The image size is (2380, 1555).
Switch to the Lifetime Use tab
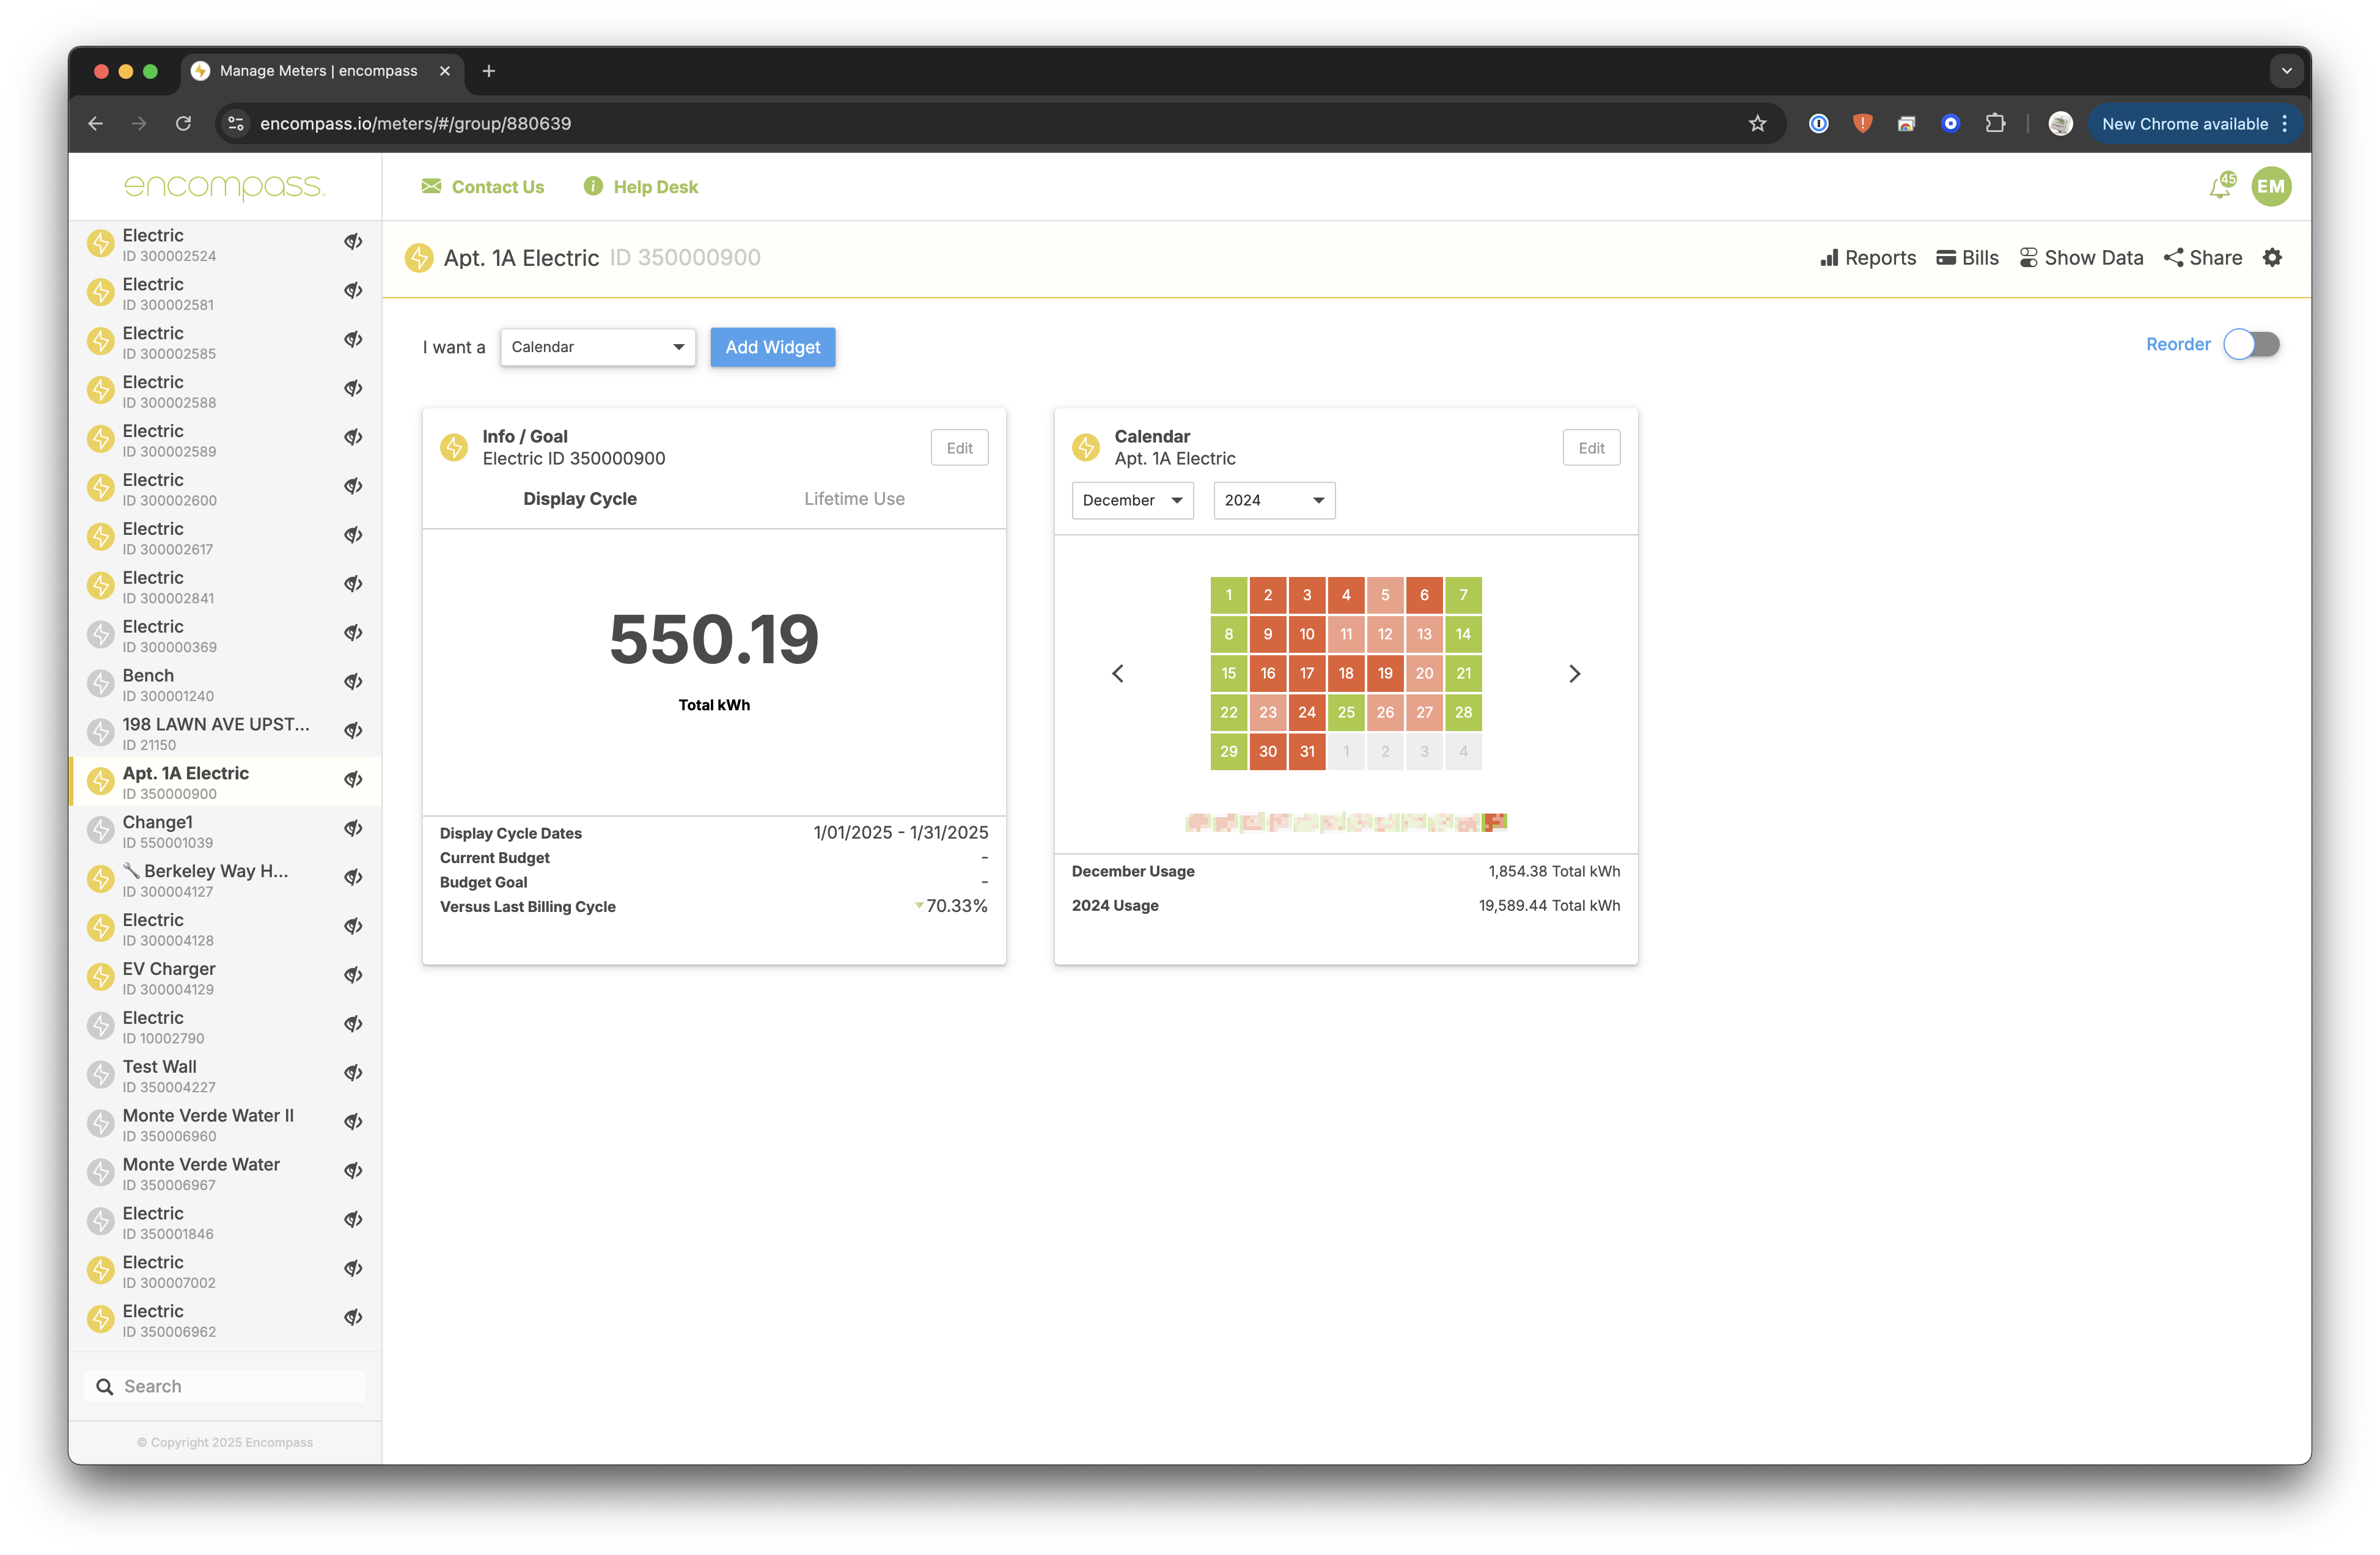click(x=854, y=499)
